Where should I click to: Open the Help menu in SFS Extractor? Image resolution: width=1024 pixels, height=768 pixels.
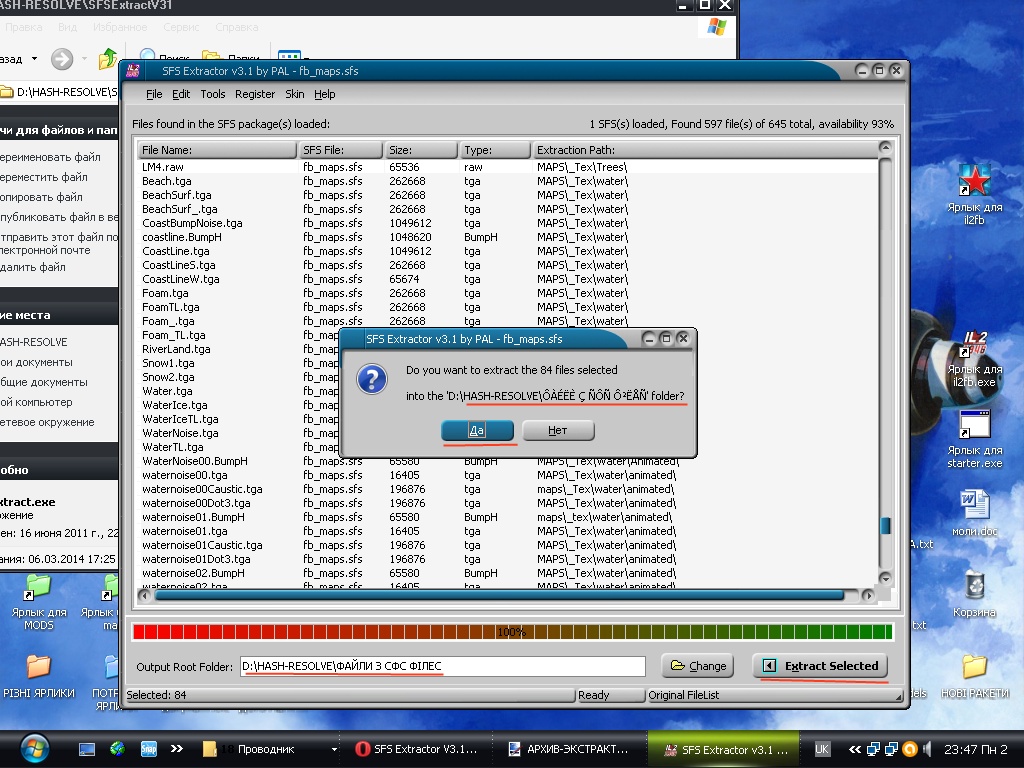(x=325, y=94)
